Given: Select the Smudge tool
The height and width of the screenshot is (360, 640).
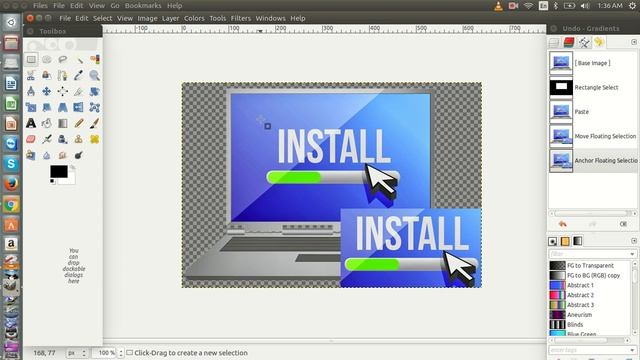Looking at the screenshot, I should pos(62,155).
